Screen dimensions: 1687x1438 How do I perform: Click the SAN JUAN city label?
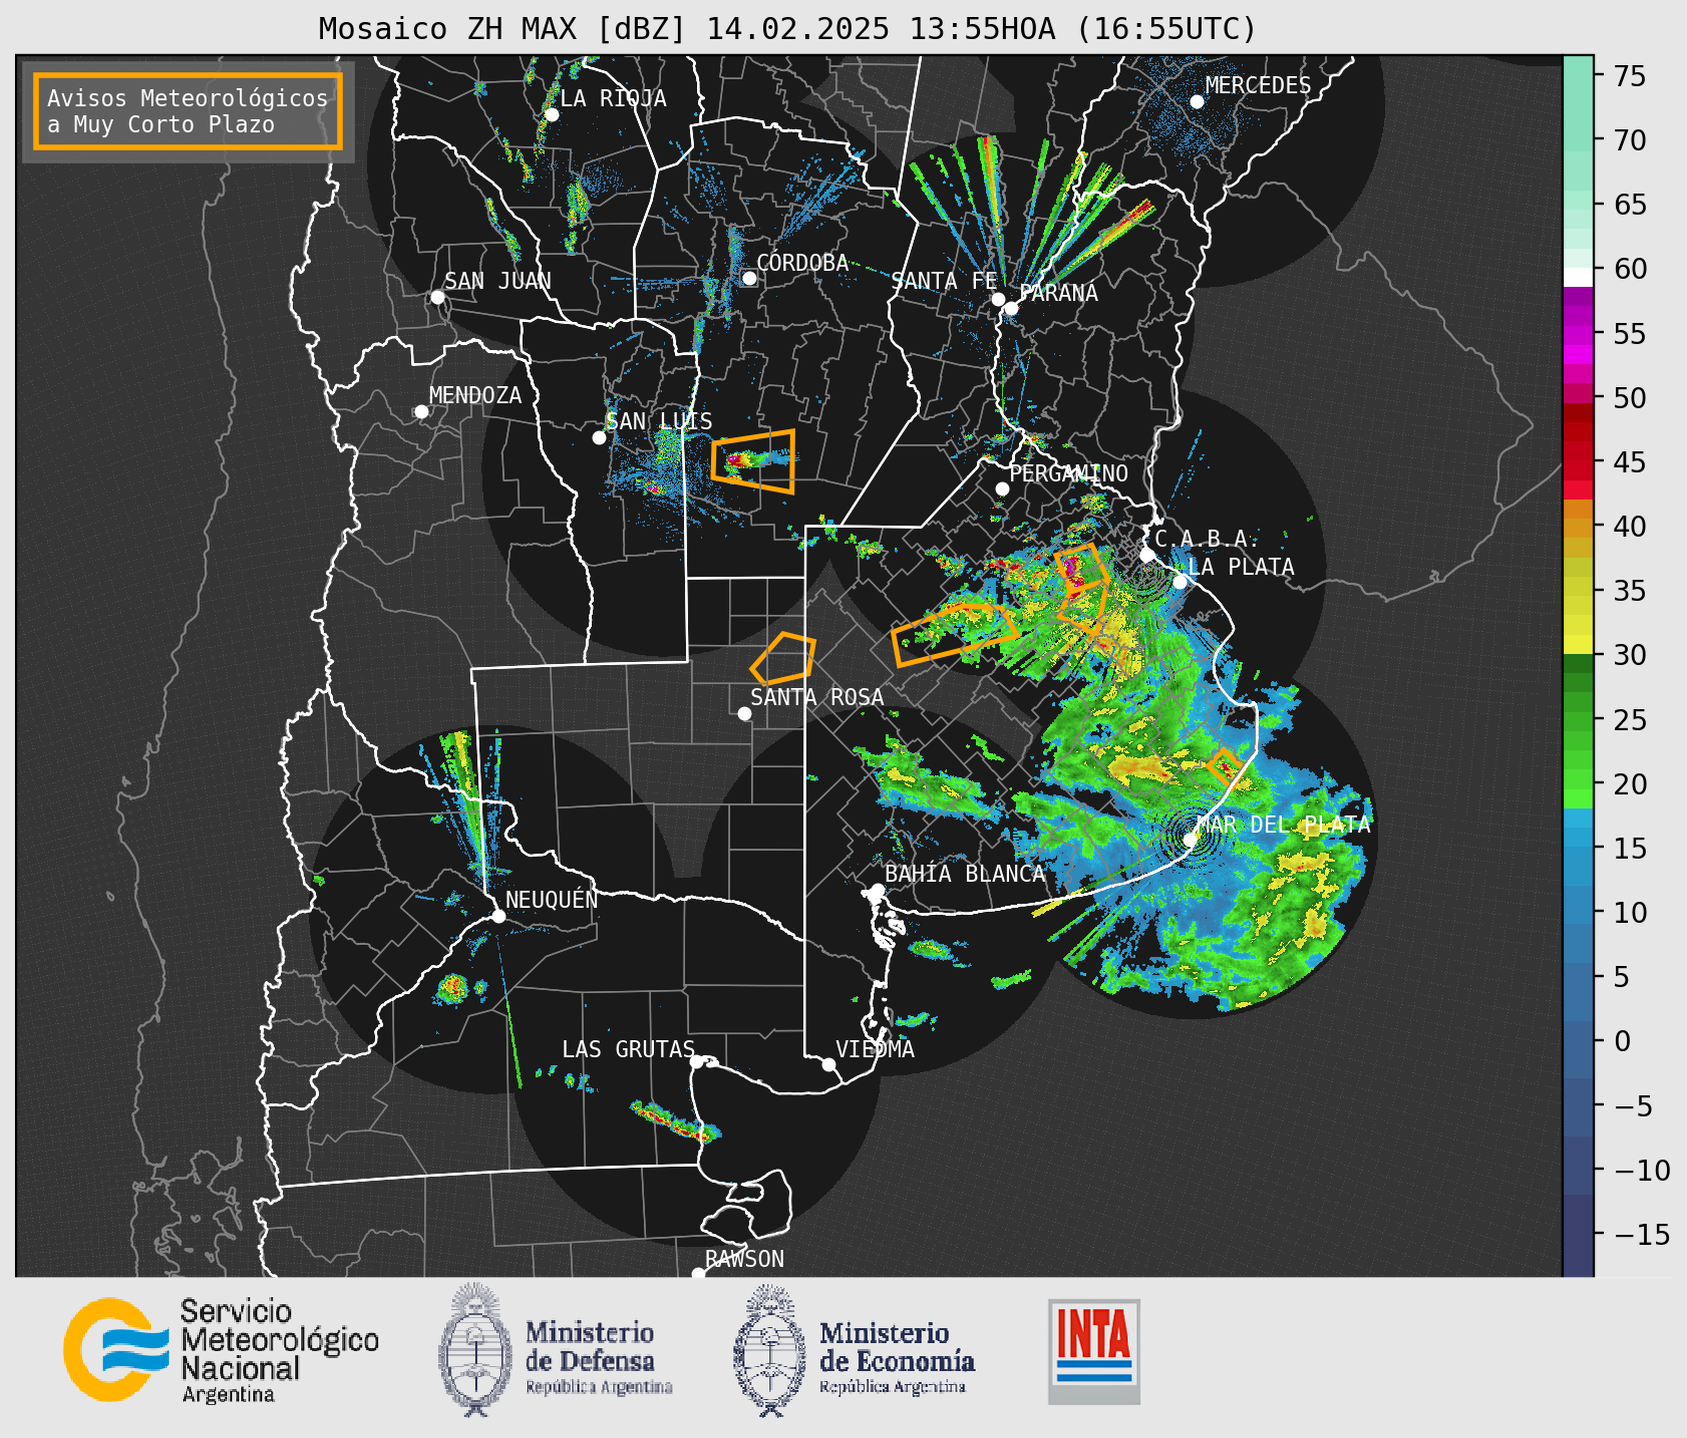[x=497, y=281]
